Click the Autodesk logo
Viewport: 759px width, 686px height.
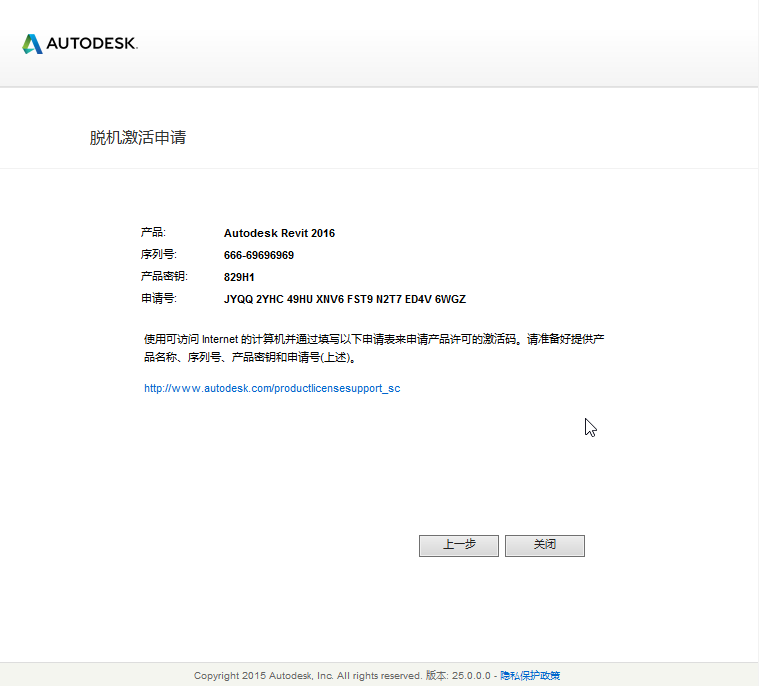[80, 44]
